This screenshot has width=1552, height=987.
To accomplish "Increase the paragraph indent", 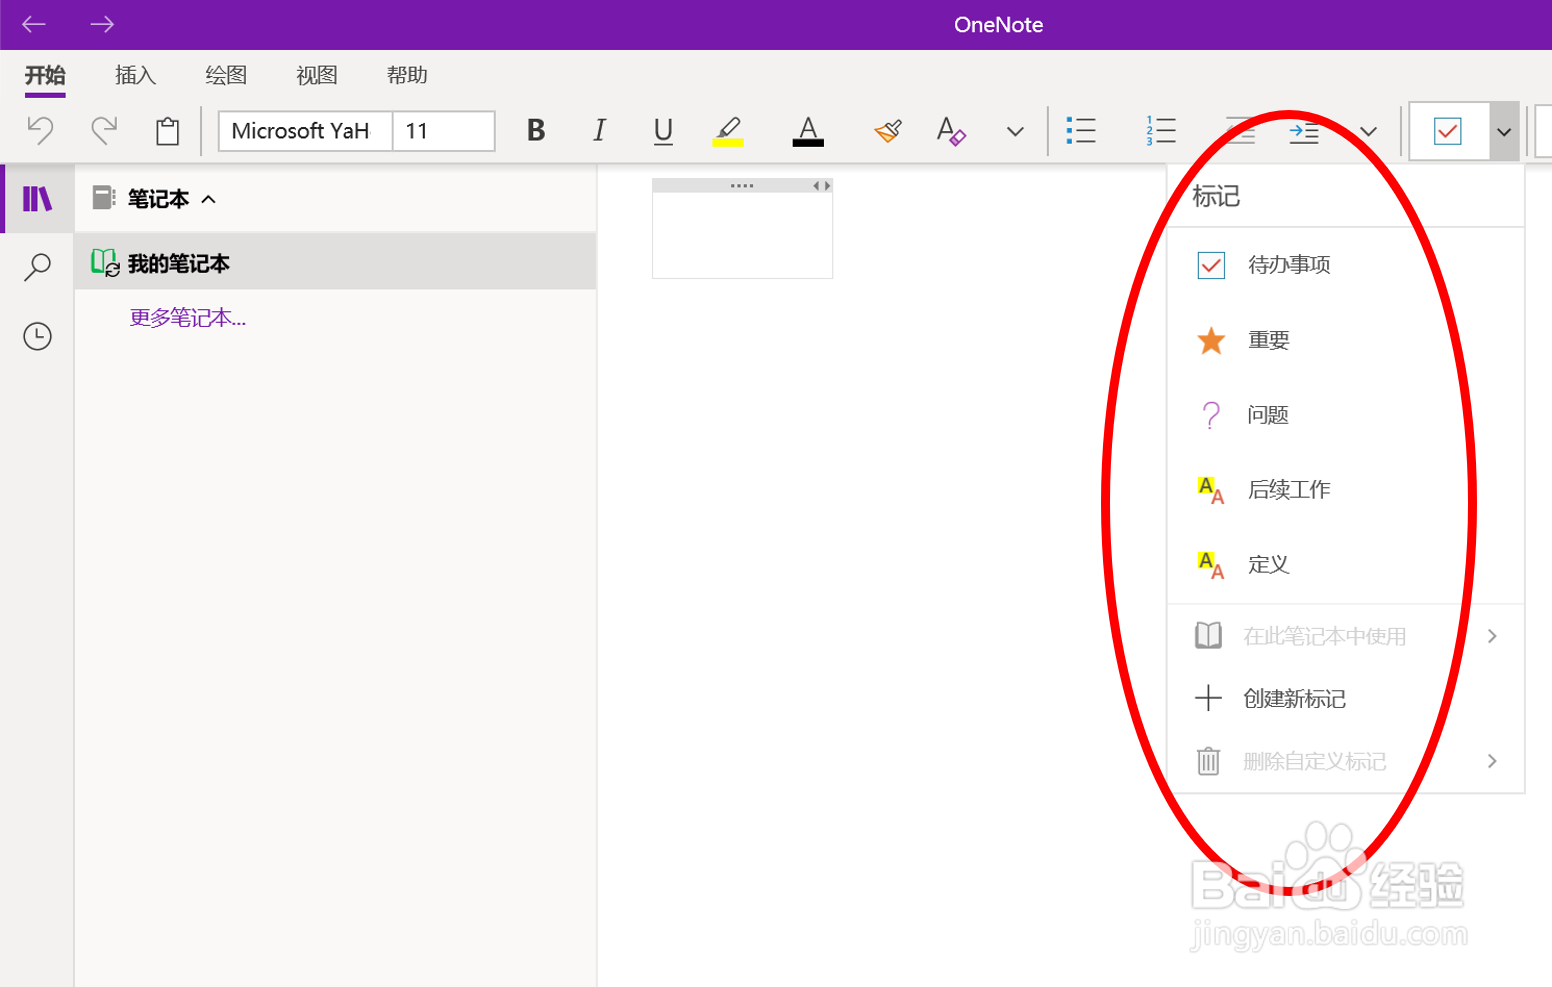I will [1304, 131].
